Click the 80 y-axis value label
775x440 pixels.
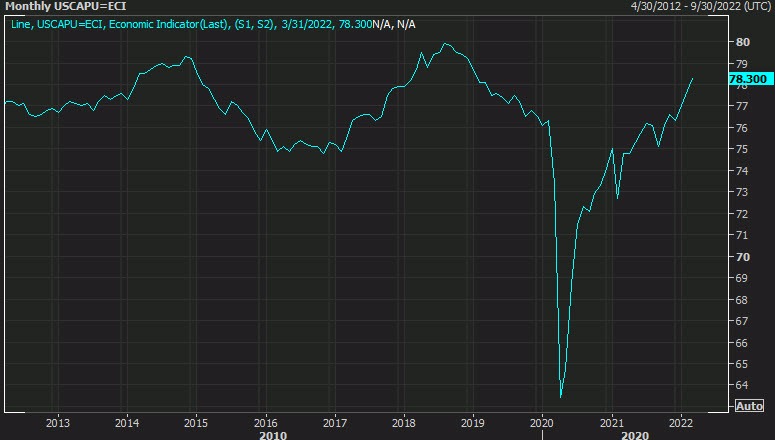point(742,42)
